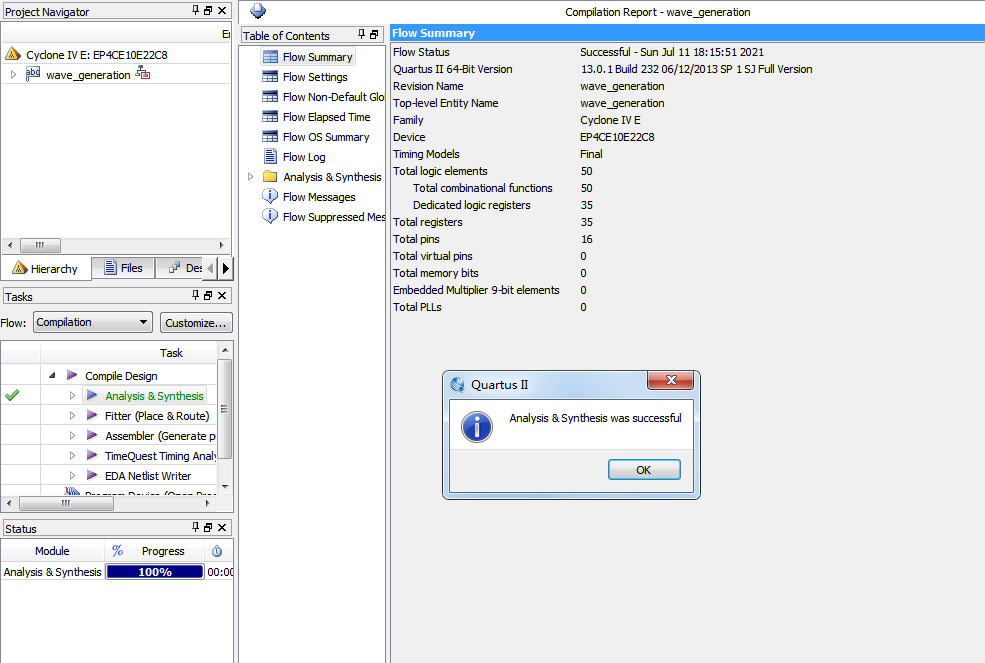Click the Analysis & Synthesis 100% progress bar
985x663 pixels.
click(155, 572)
